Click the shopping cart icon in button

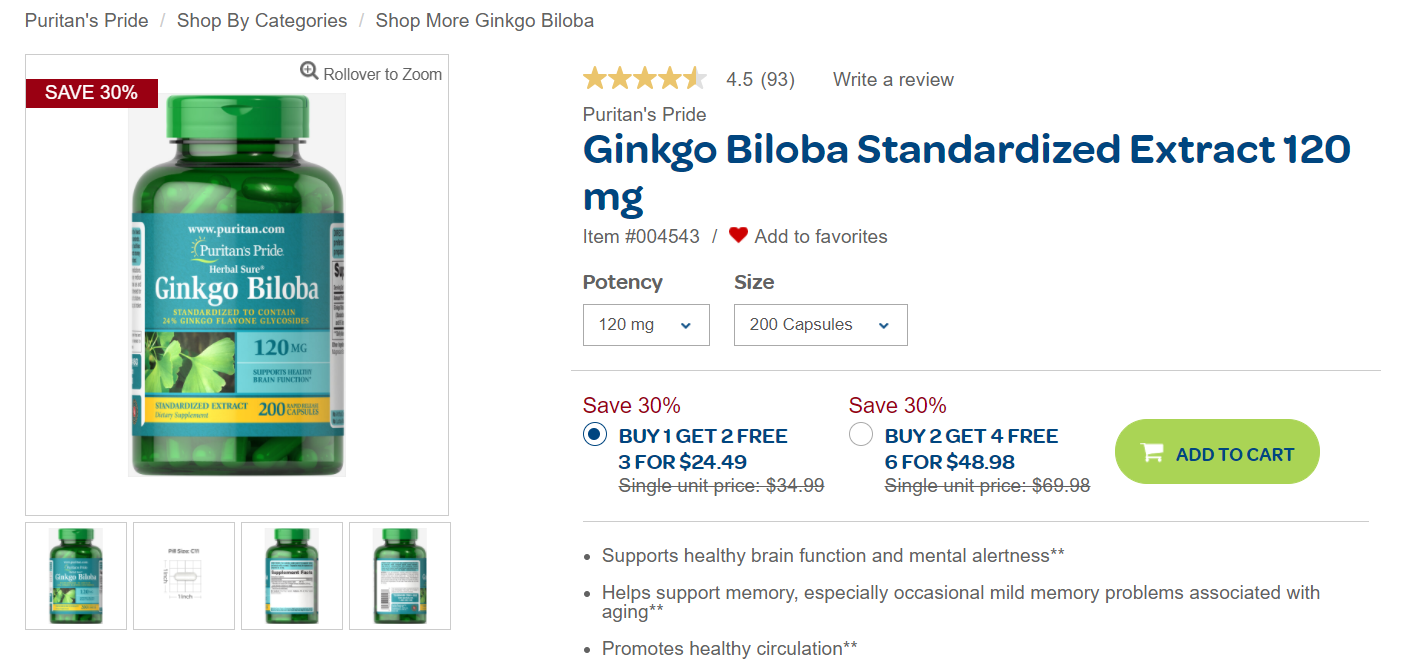click(x=1152, y=453)
